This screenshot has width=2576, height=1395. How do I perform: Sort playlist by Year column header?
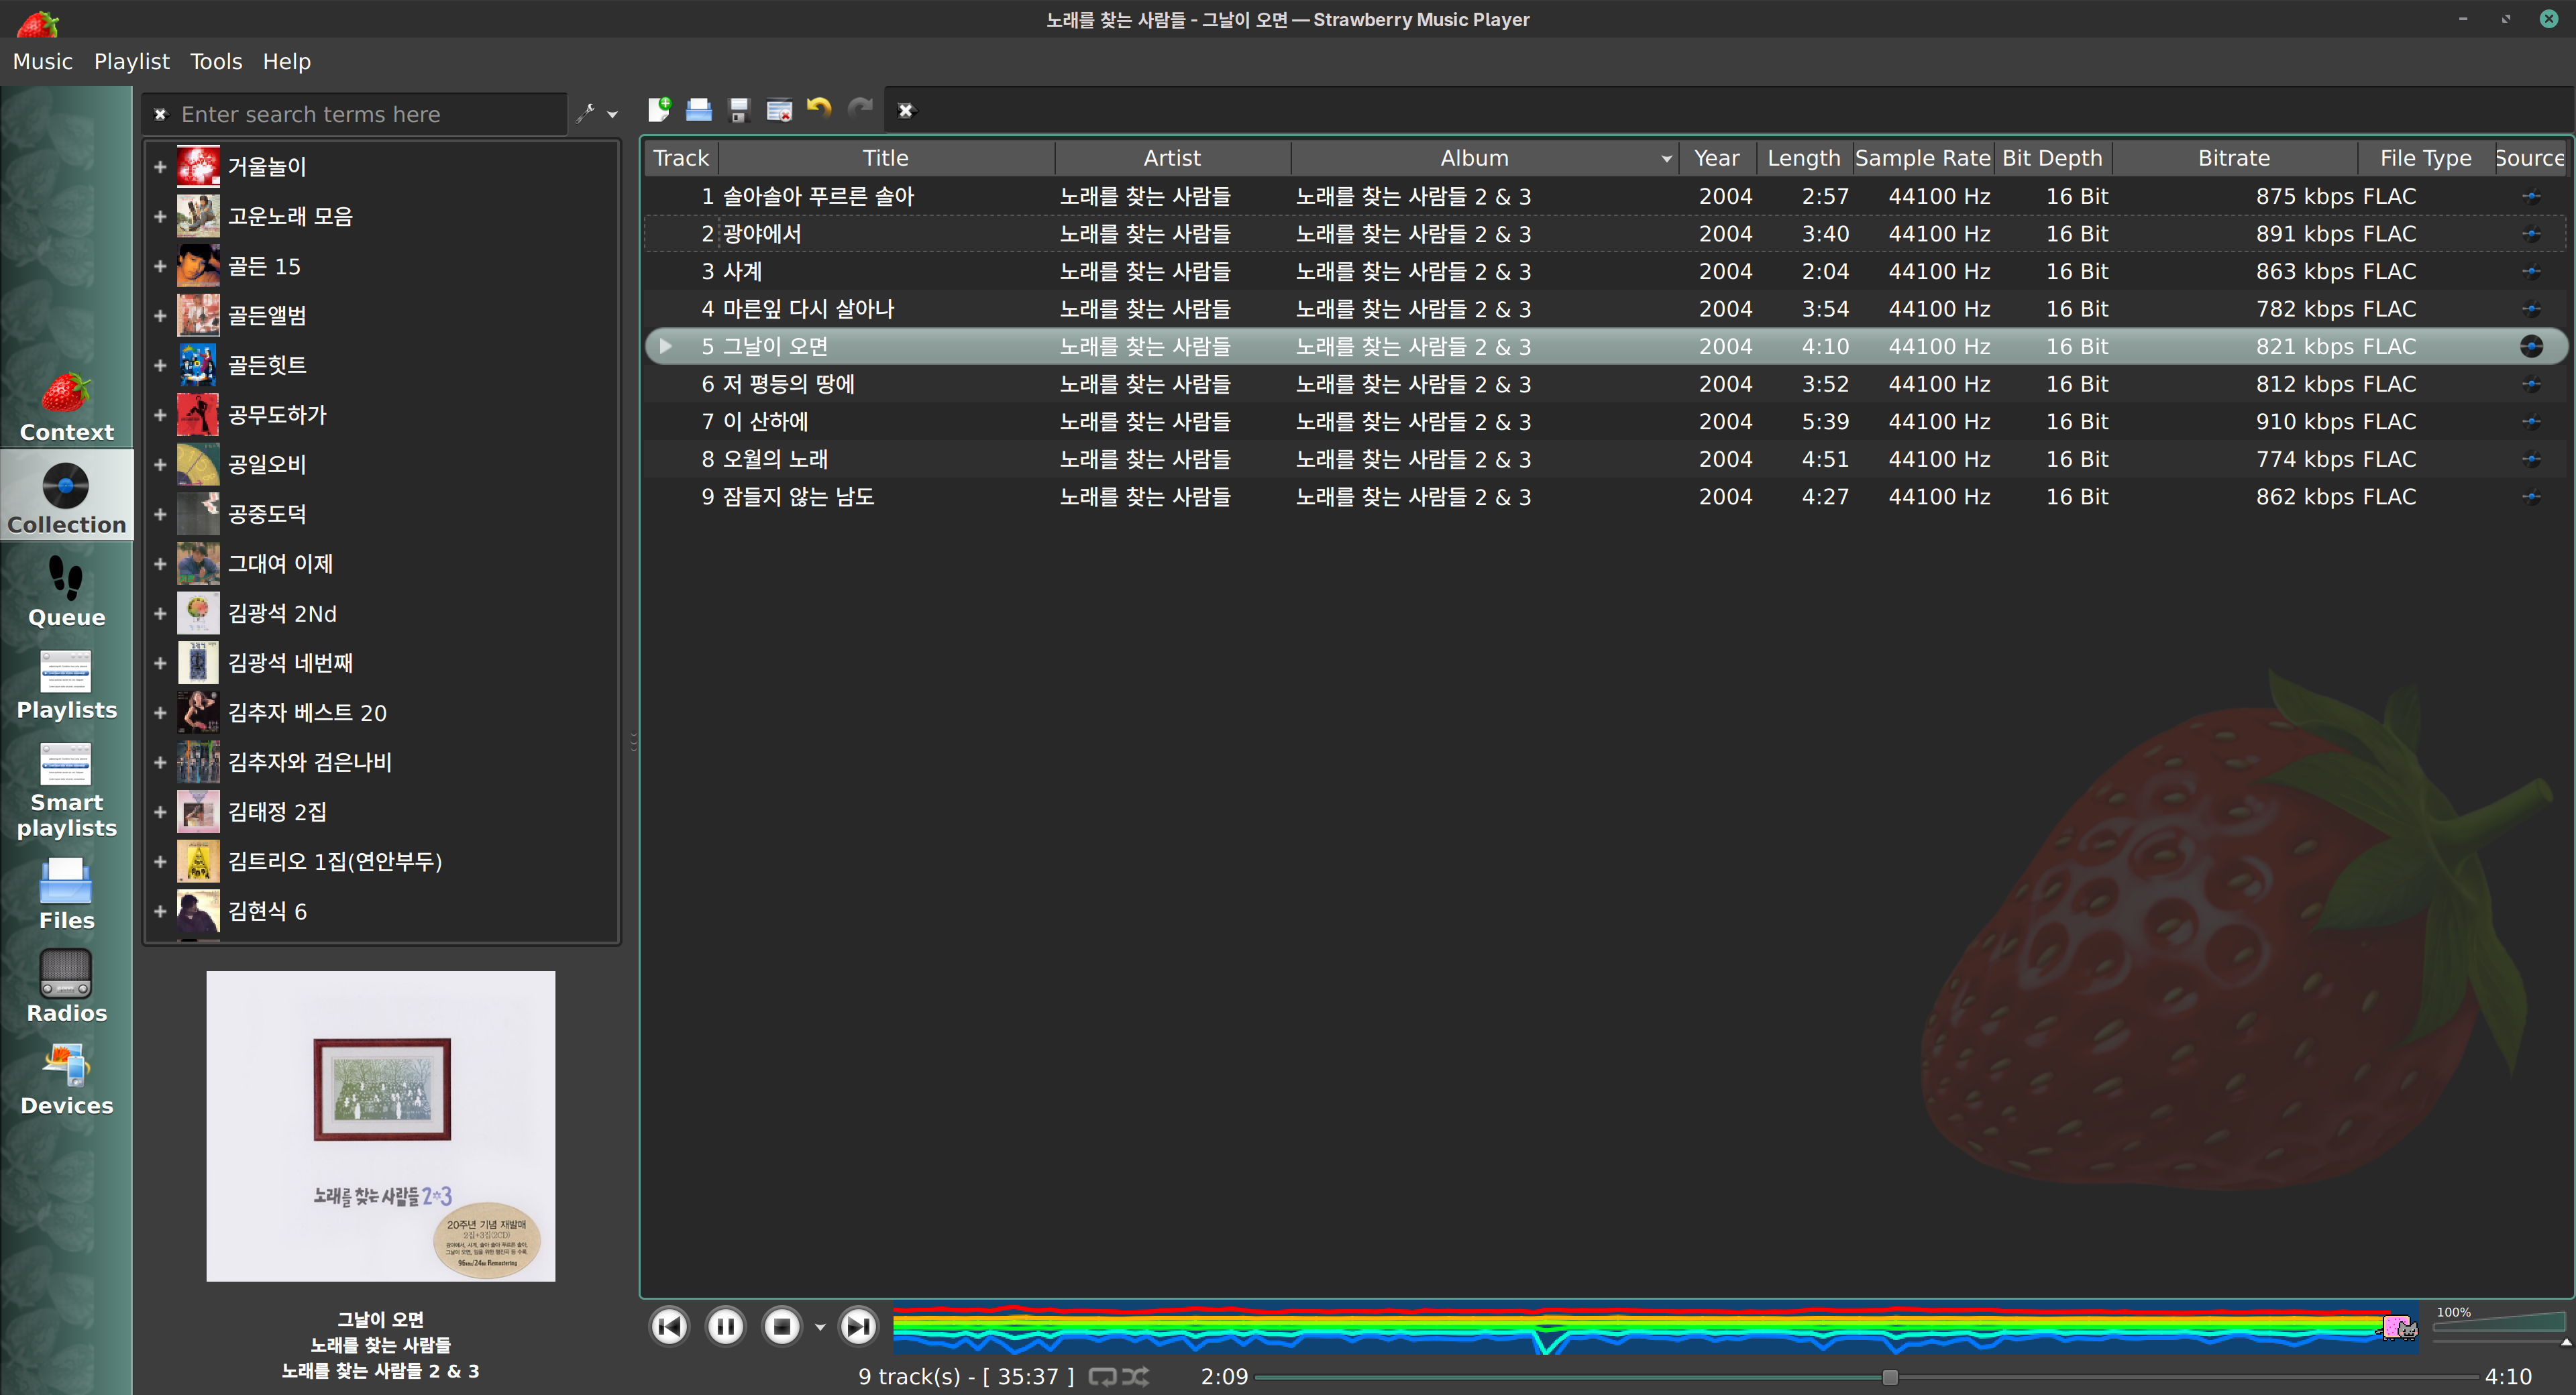pyautogui.click(x=1717, y=158)
